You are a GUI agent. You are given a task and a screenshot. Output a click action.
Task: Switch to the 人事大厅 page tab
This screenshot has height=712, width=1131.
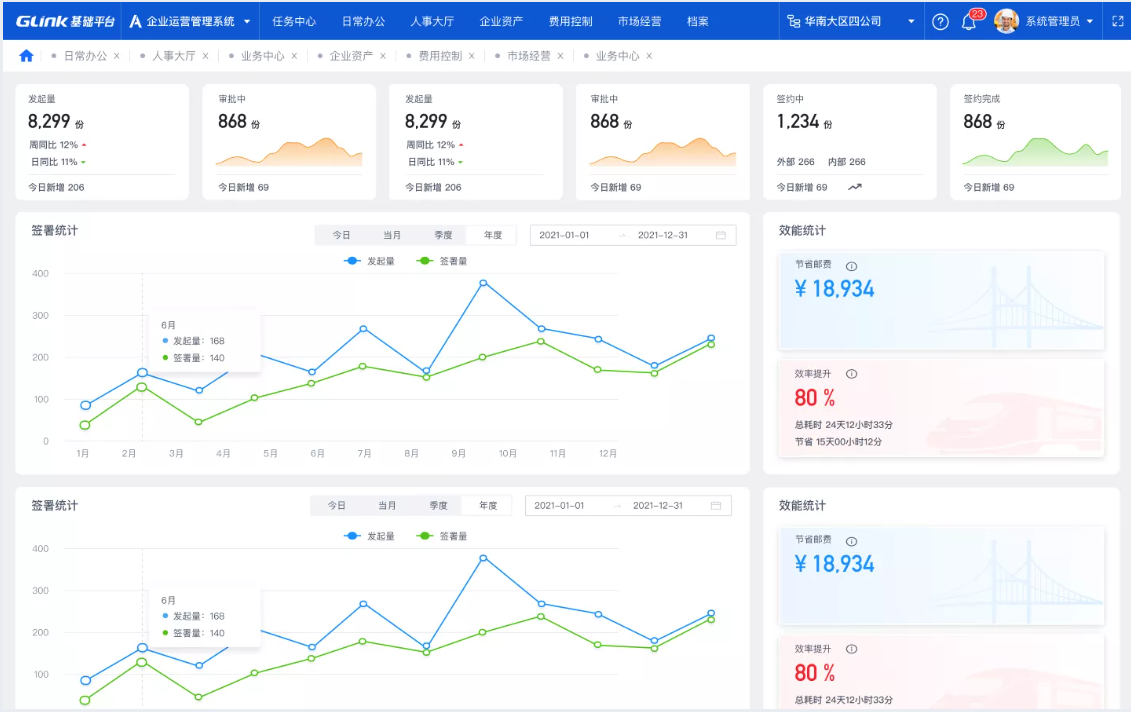pos(174,56)
